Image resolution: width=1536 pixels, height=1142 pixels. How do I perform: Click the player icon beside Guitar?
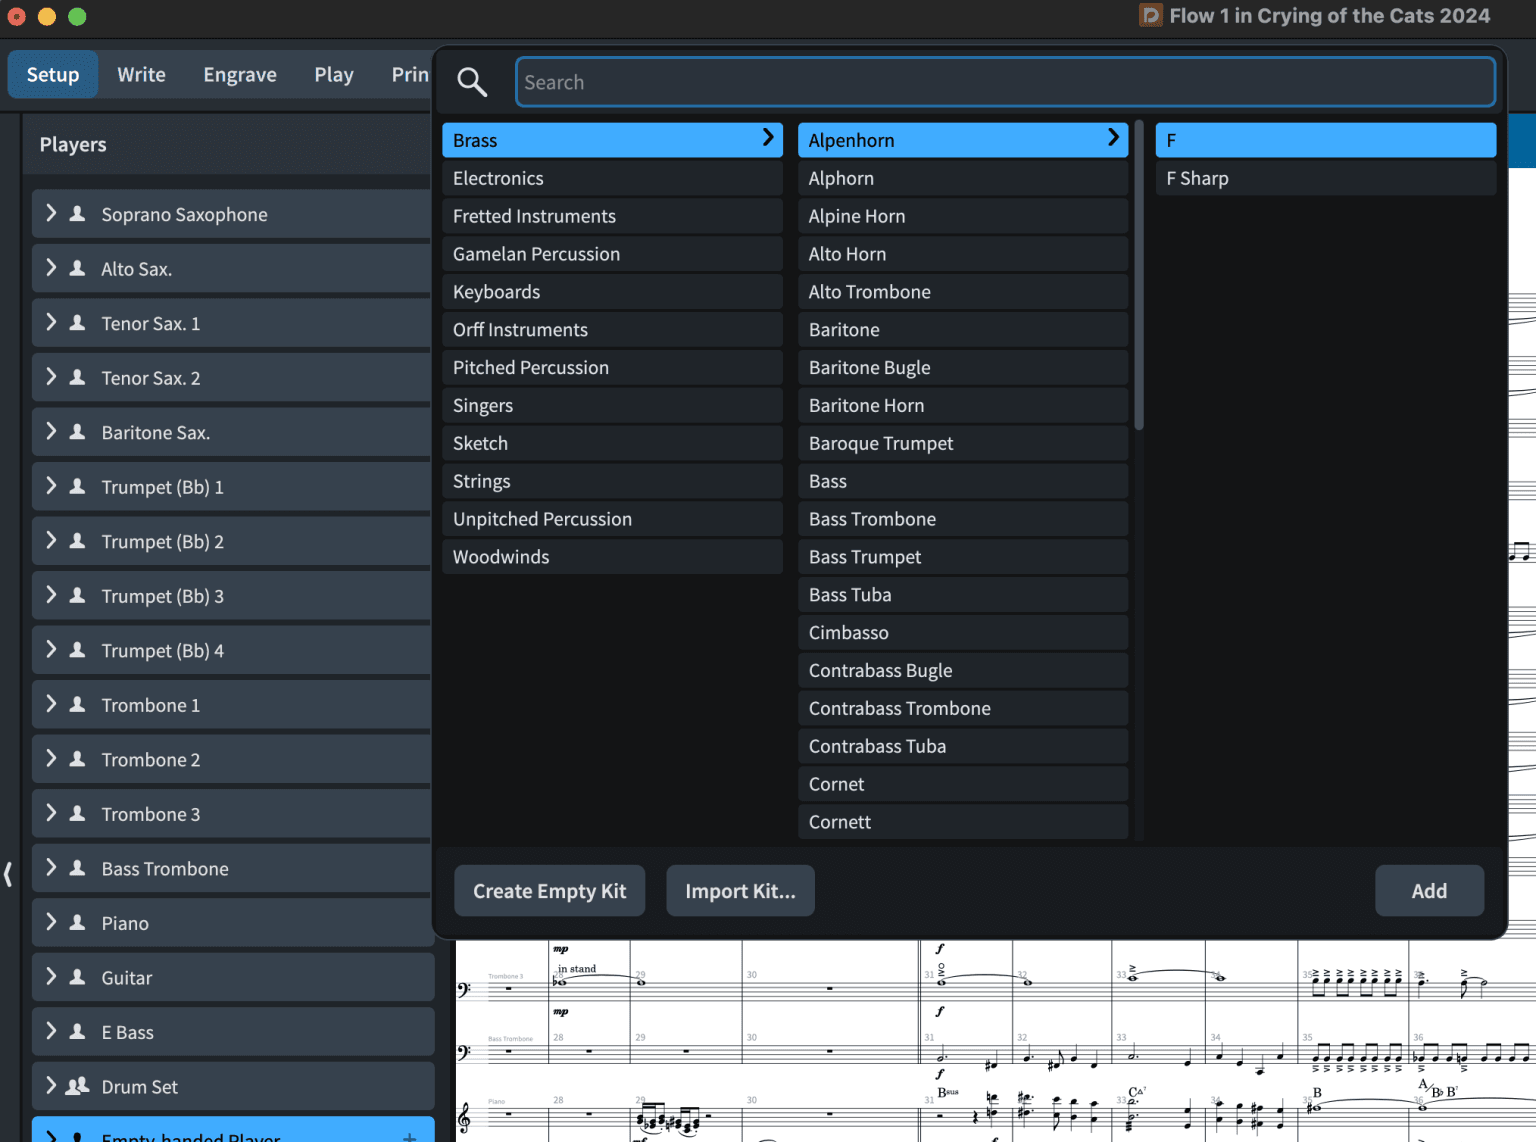point(77,977)
